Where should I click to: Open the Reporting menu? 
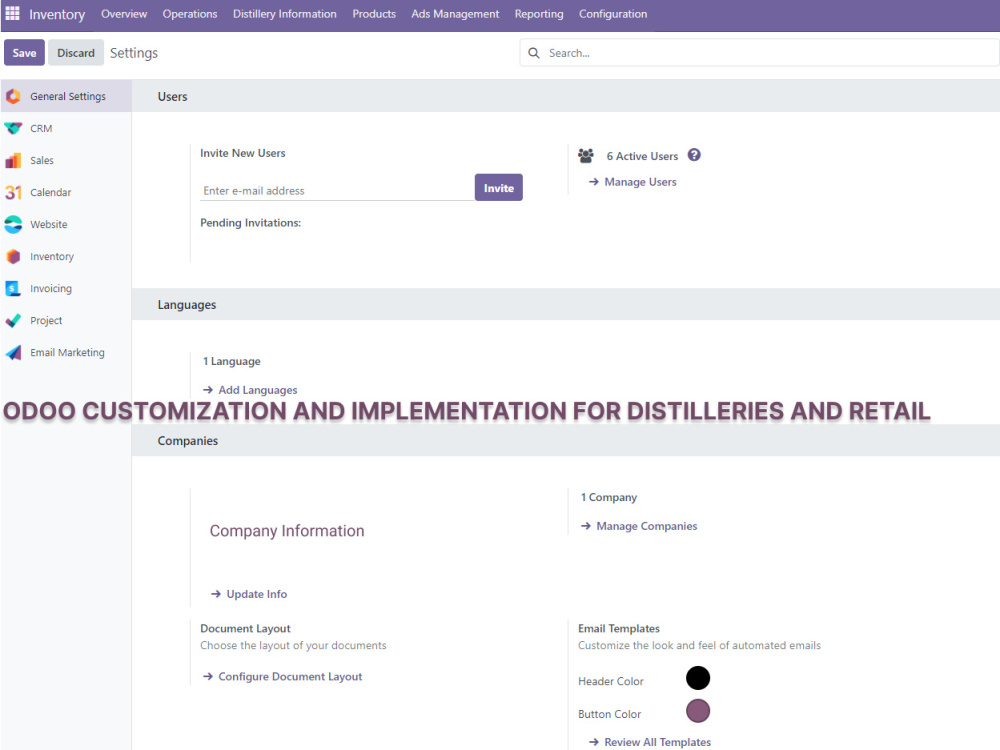539,14
